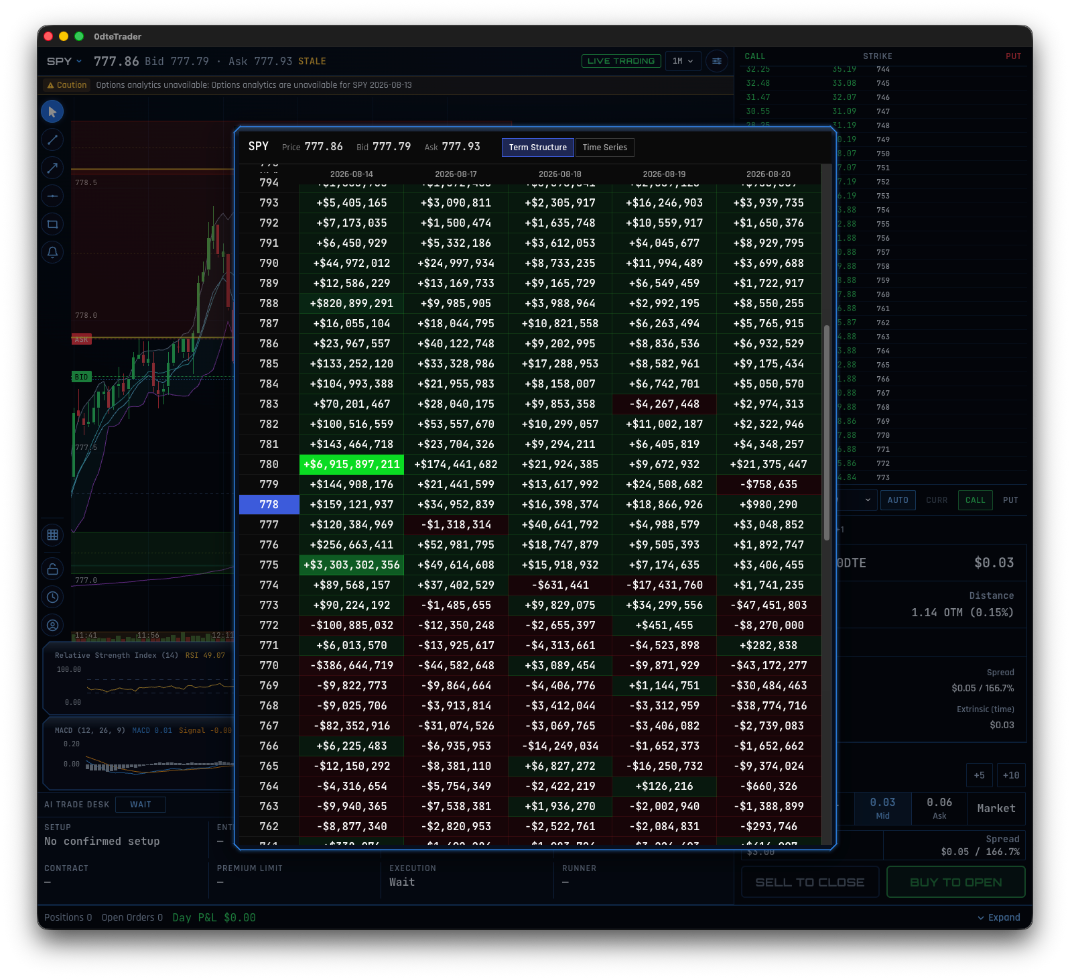Image resolution: width=1070 pixels, height=979 pixels.
Task: Click the Relative Strength Index panel title
Action: (116, 656)
